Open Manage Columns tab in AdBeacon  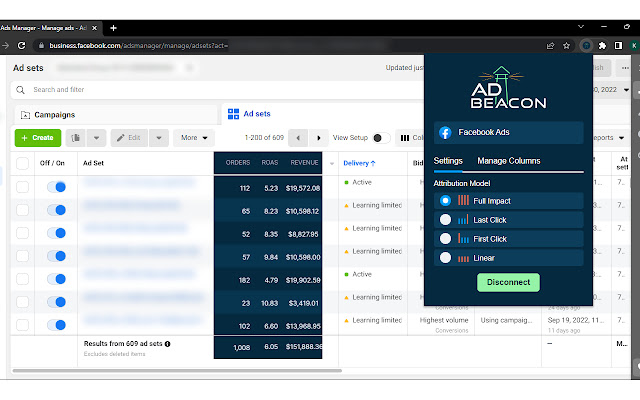[x=509, y=161]
